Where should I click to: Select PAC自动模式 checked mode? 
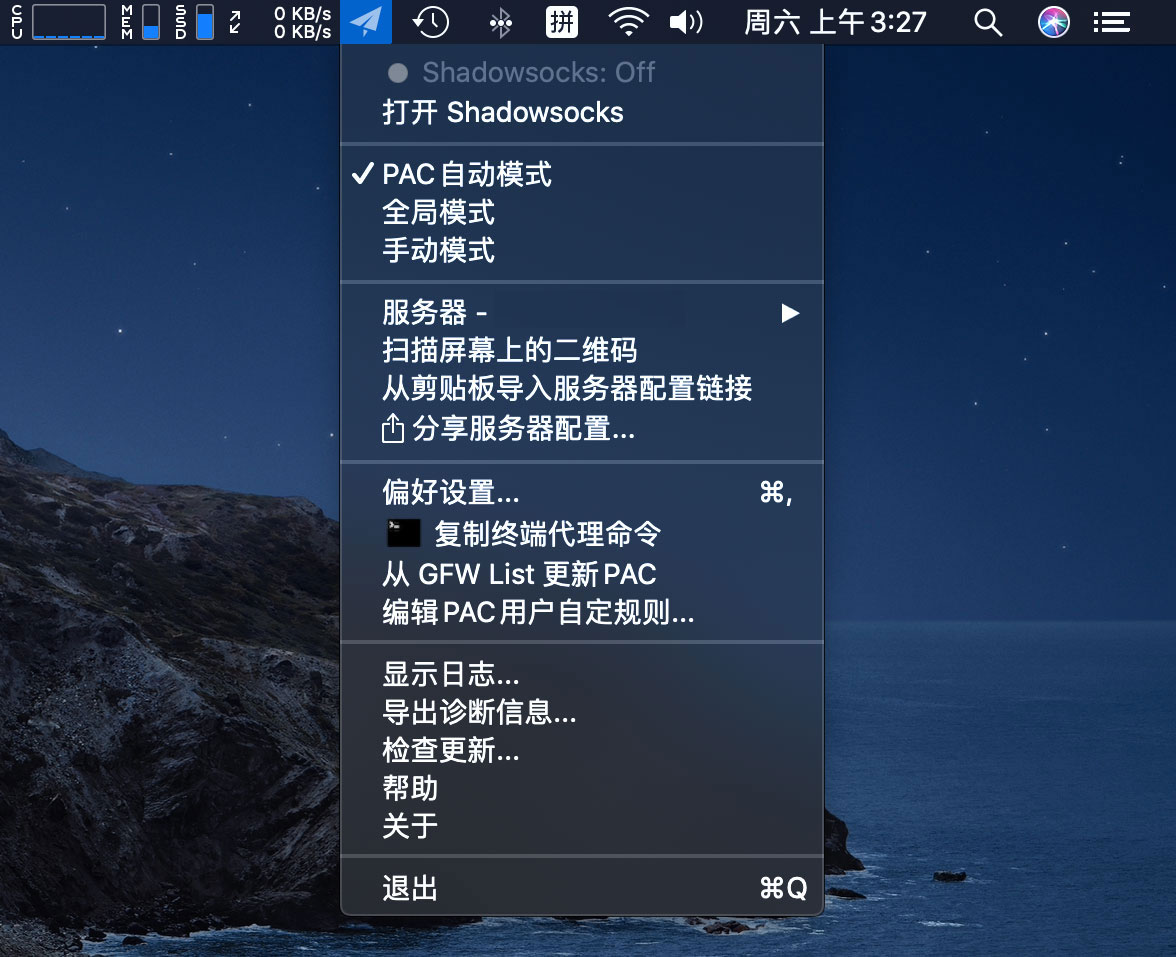[x=581, y=174]
